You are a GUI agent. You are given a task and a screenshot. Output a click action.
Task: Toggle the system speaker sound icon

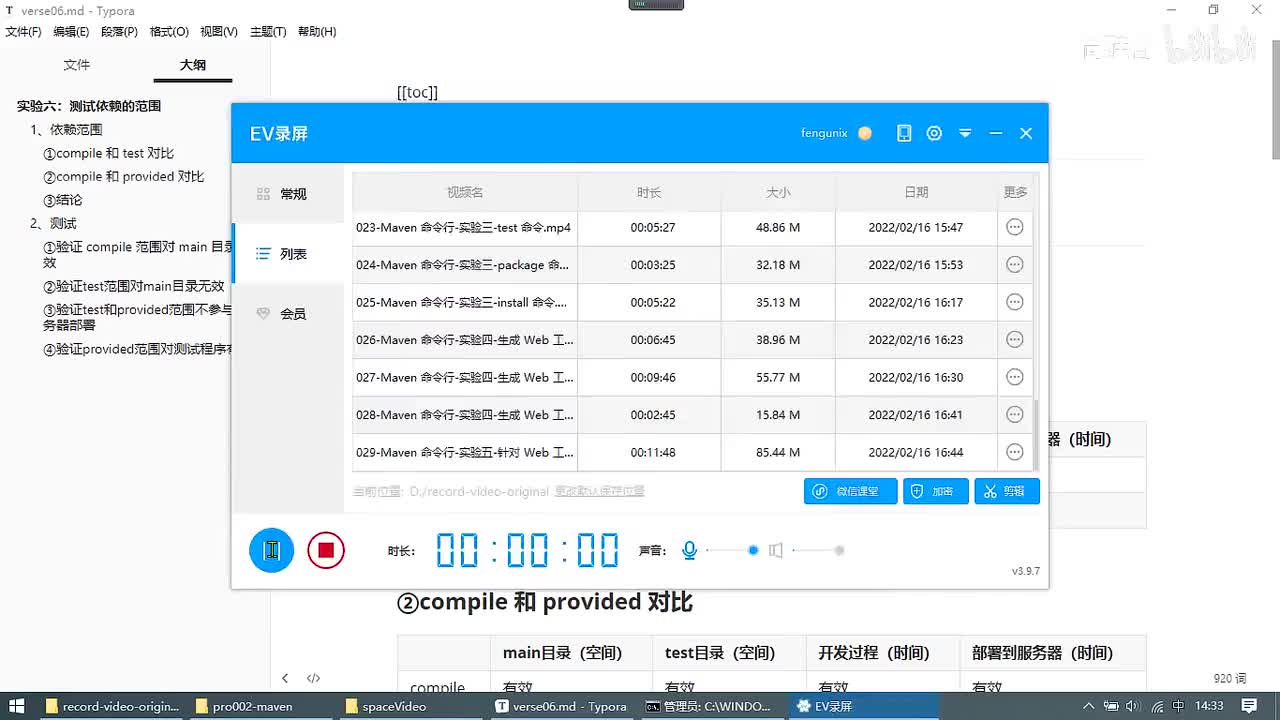pos(776,550)
